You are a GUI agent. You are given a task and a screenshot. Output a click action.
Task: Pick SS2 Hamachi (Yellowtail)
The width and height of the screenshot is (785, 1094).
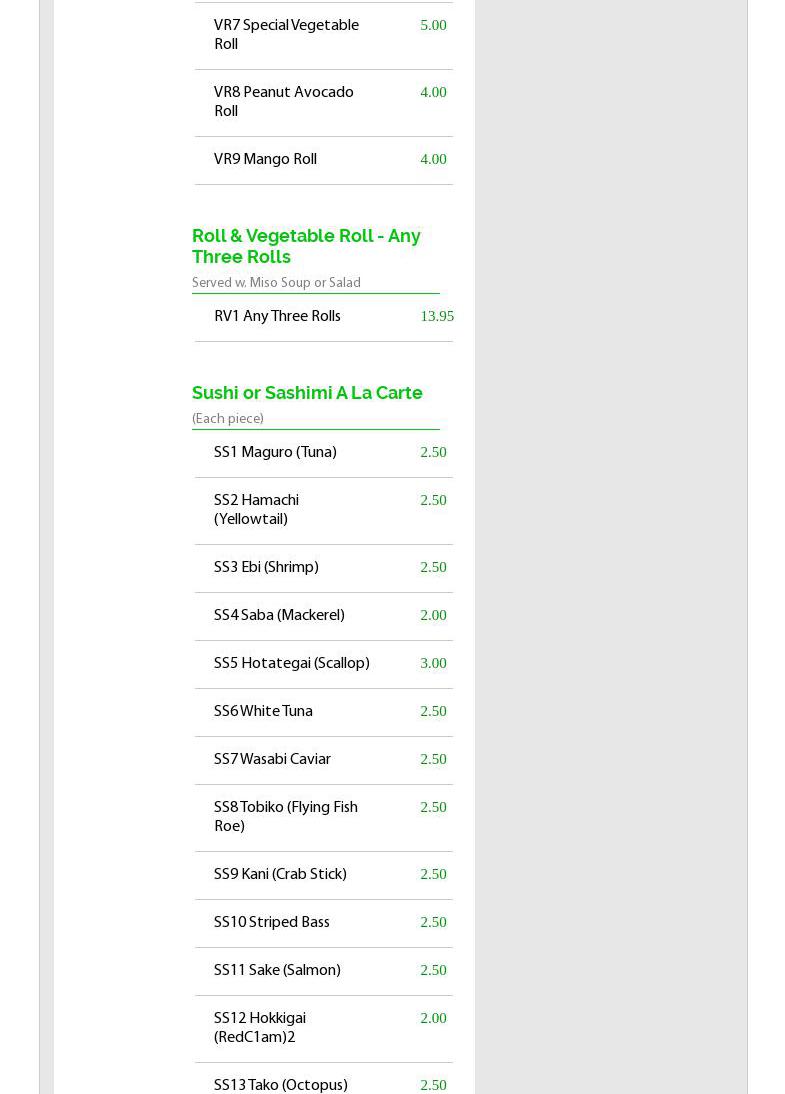(256, 510)
